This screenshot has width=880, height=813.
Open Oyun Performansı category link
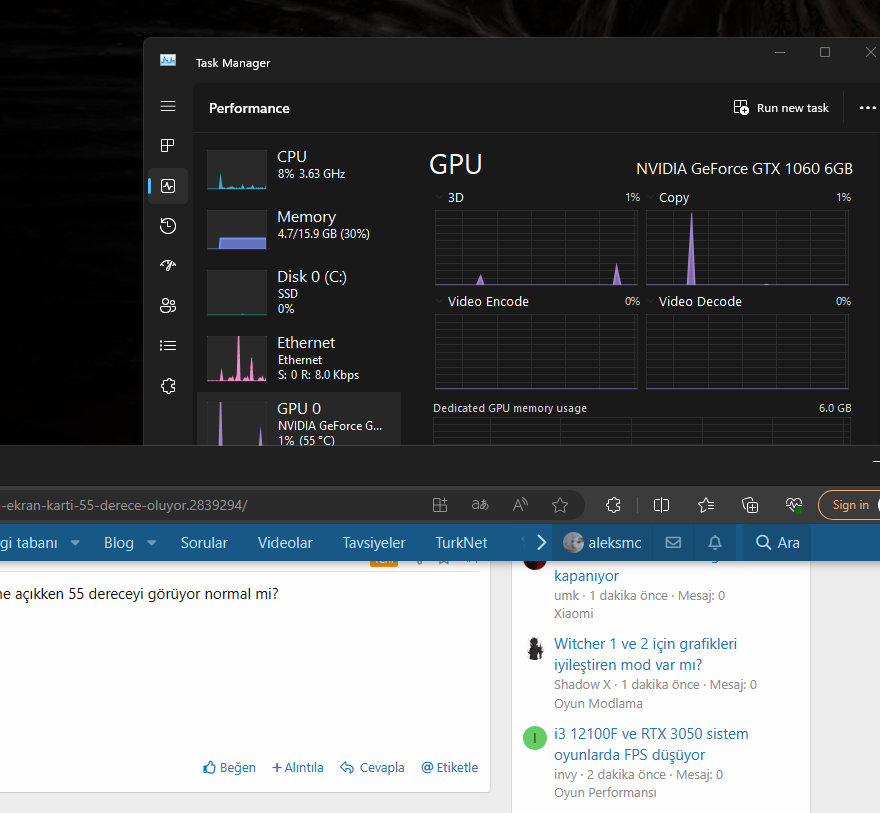[605, 792]
